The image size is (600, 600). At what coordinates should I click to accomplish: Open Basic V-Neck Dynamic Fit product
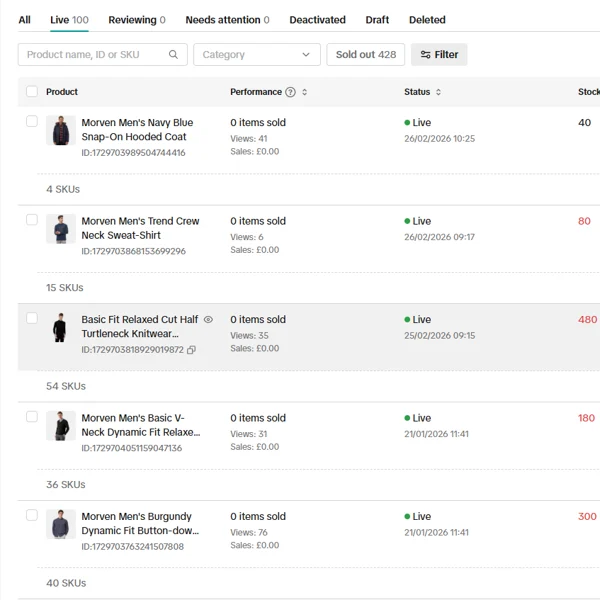[140, 425]
